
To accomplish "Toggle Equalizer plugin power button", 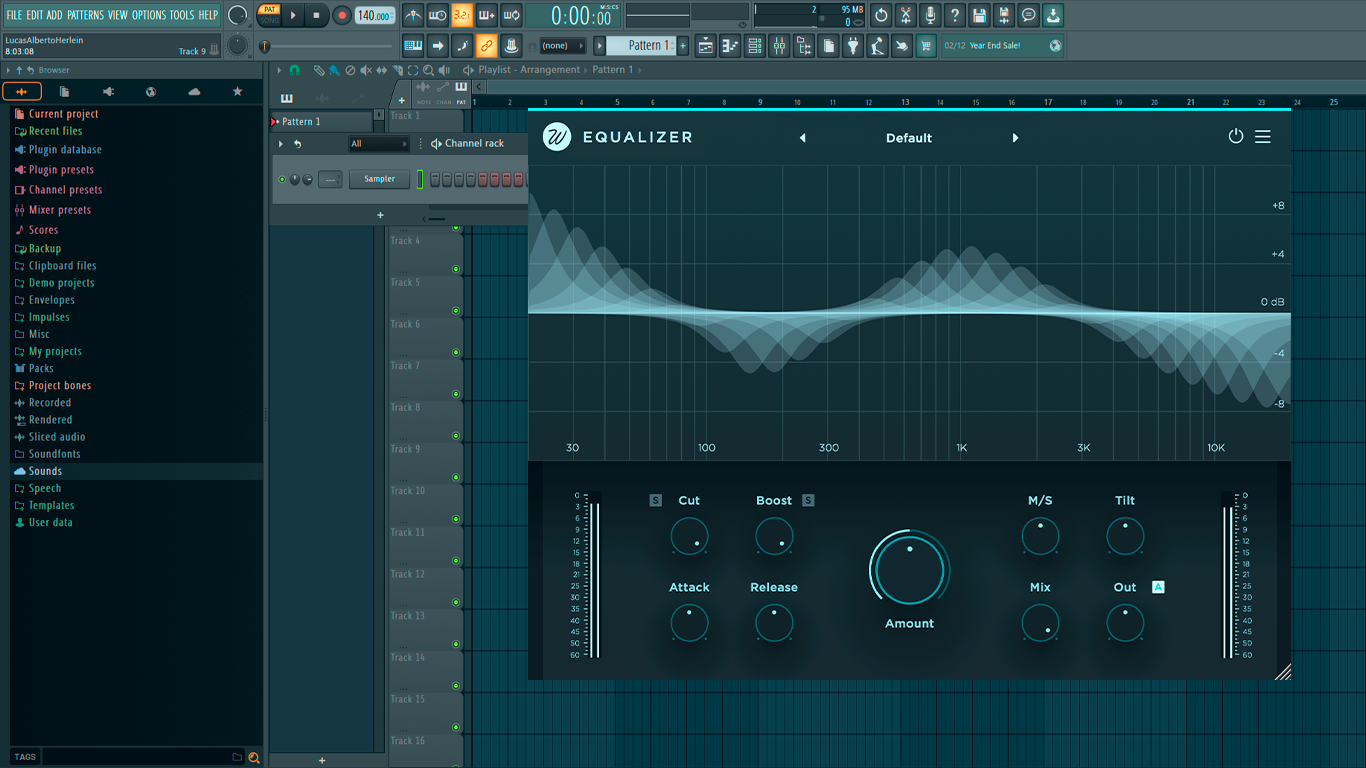I will point(1236,136).
